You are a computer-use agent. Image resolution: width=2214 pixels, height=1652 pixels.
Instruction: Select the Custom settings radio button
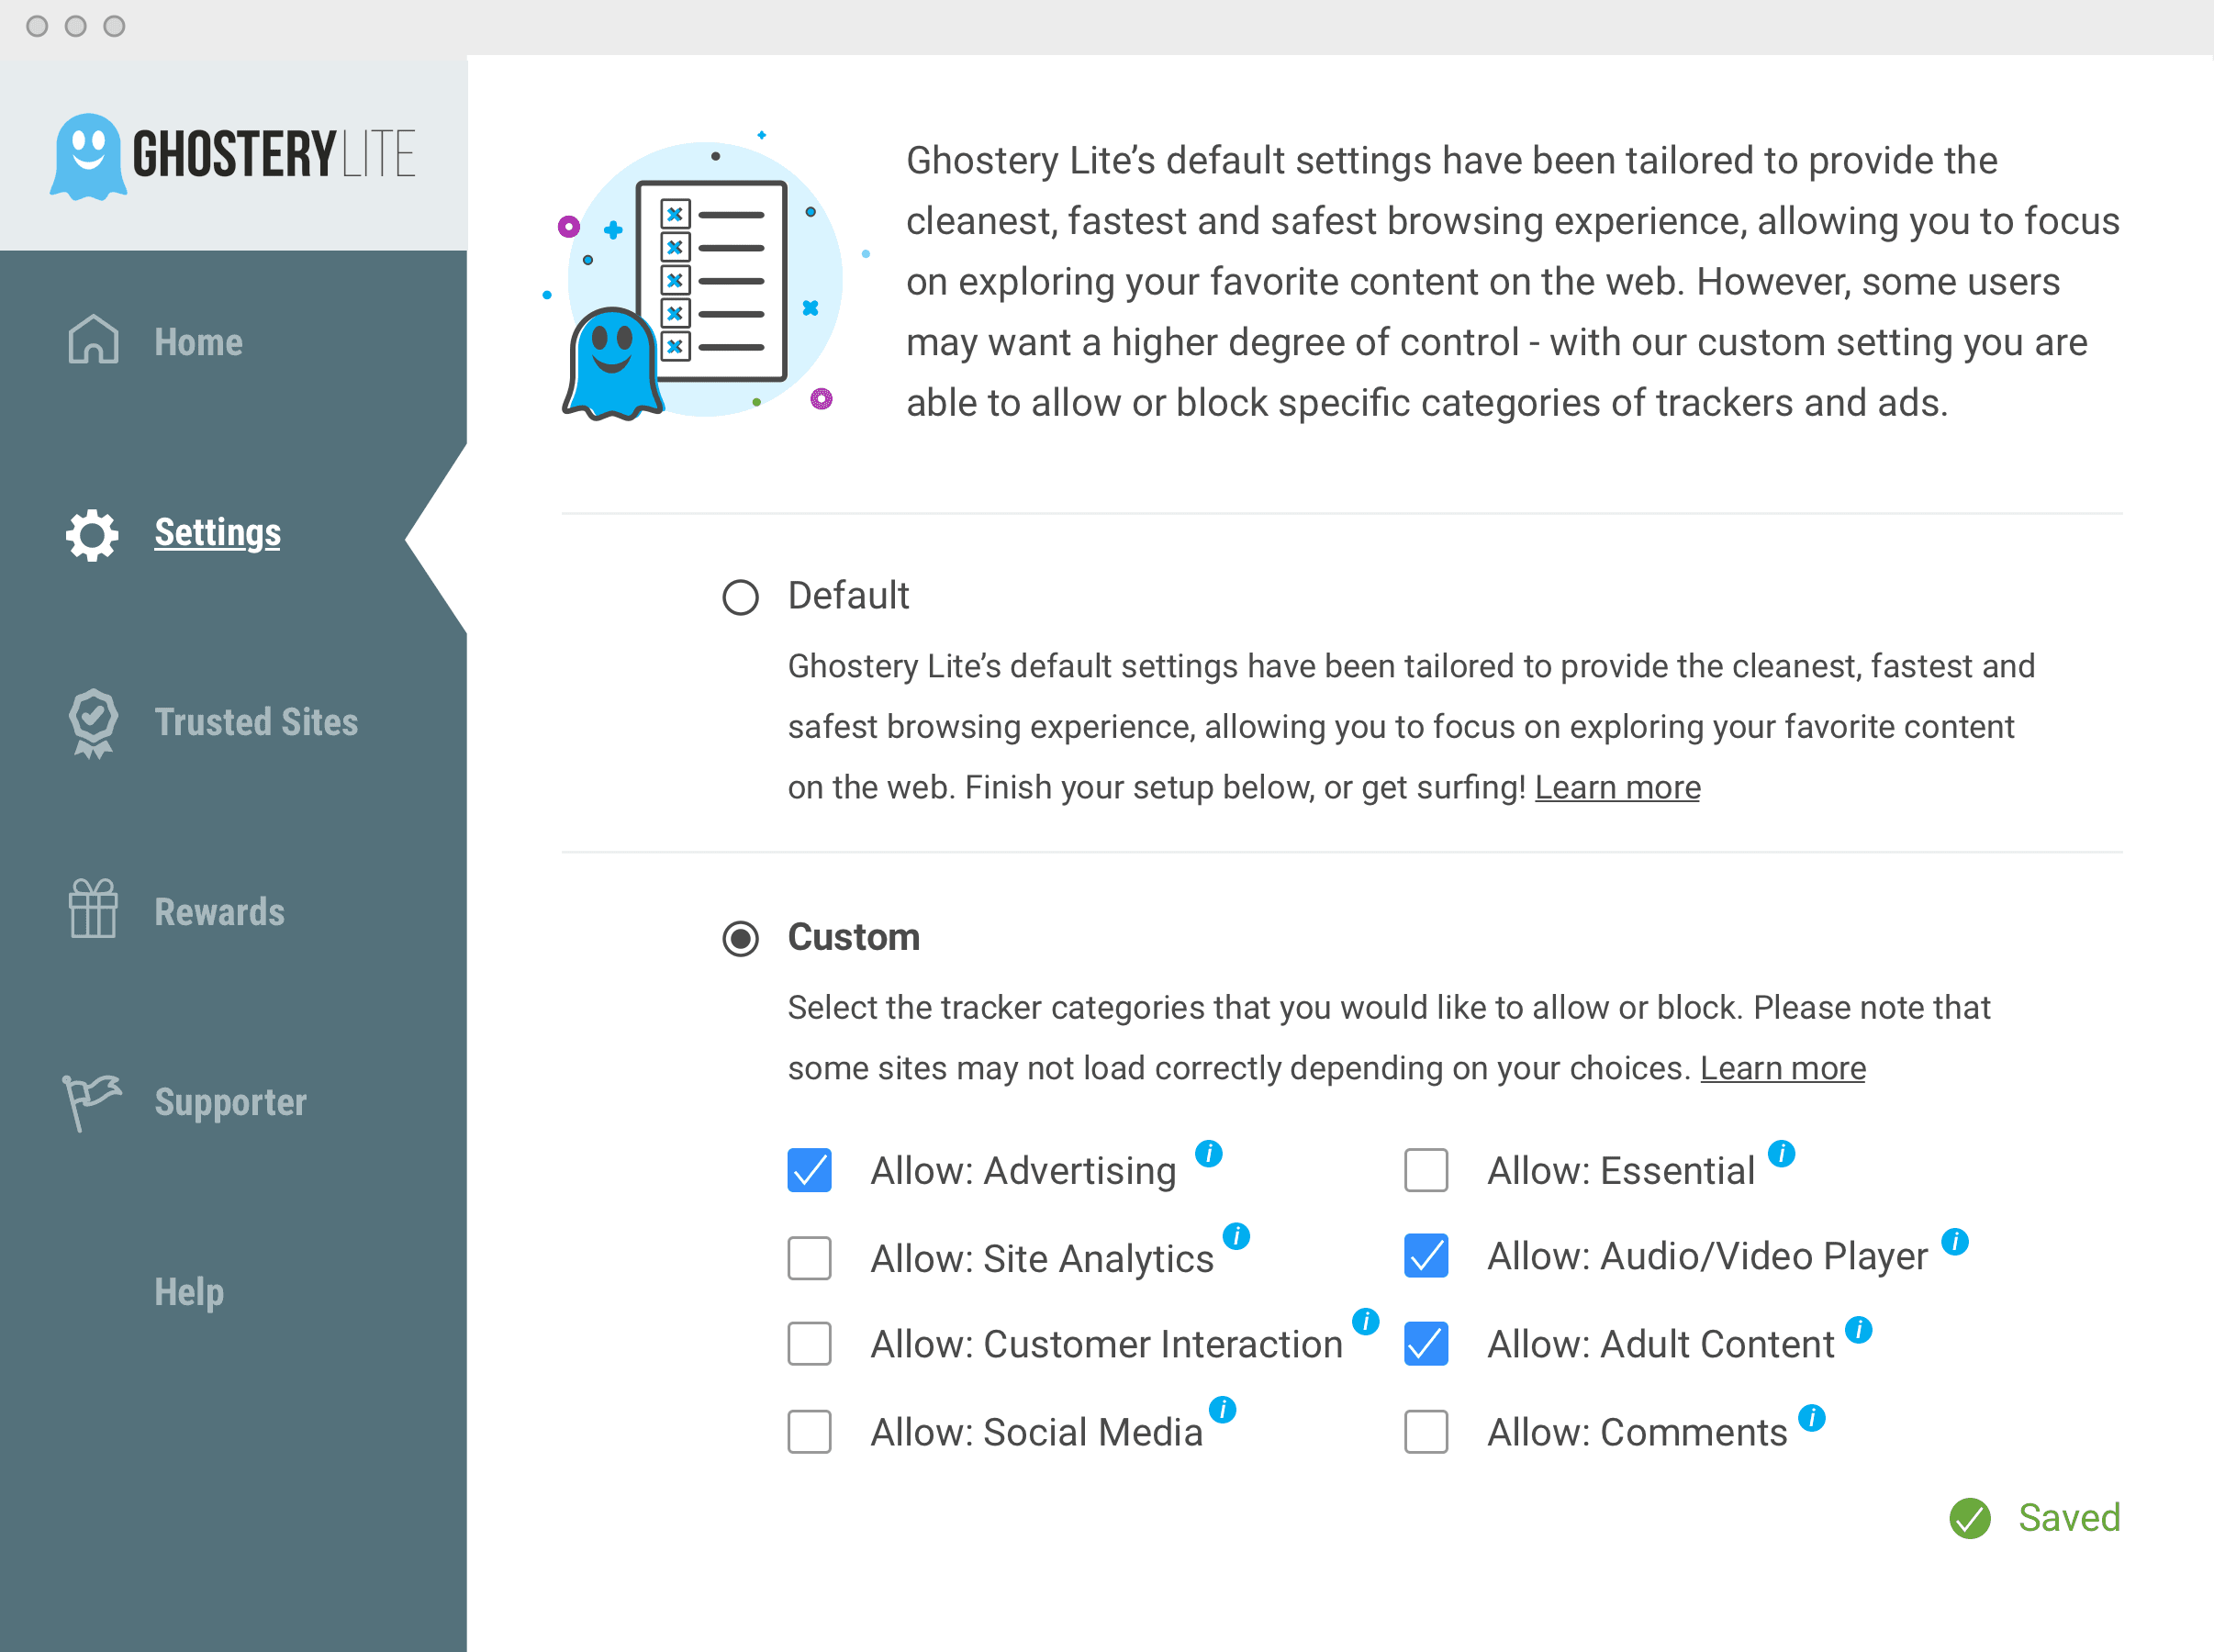(741, 939)
